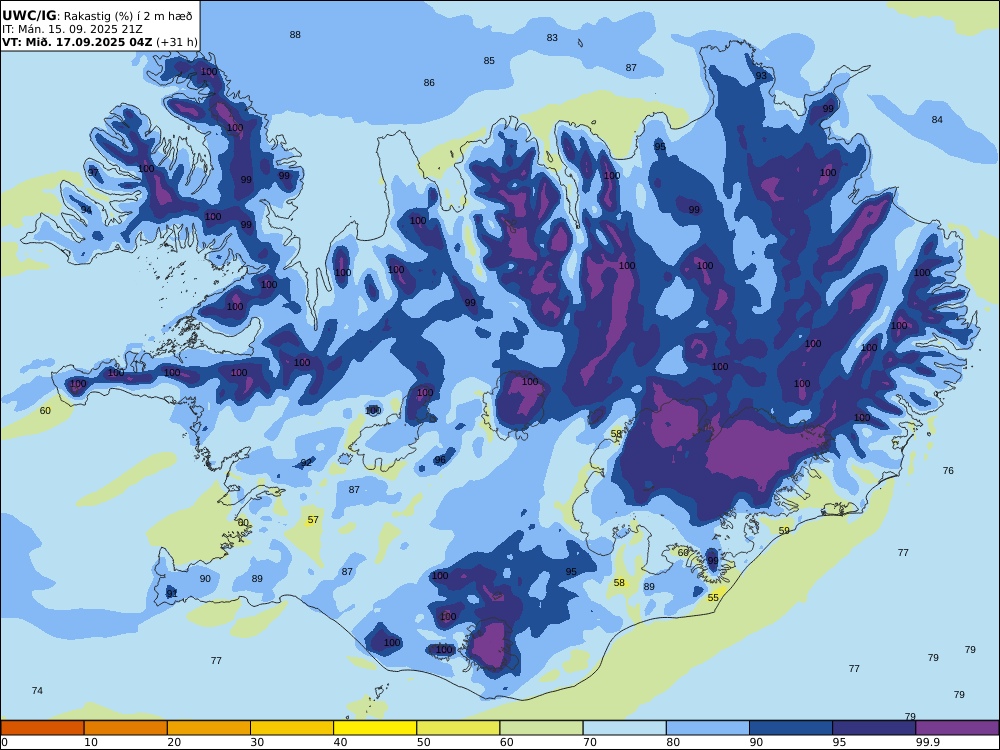1000x750 pixels.
Task: Click the humidity value 74 on the map
Action: point(37,691)
